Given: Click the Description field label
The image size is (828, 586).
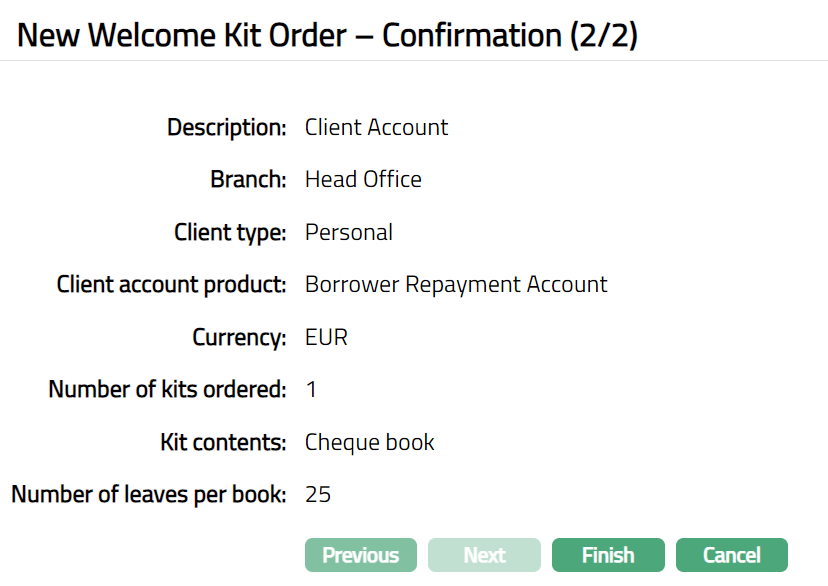Looking at the screenshot, I should (x=227, y=128).
